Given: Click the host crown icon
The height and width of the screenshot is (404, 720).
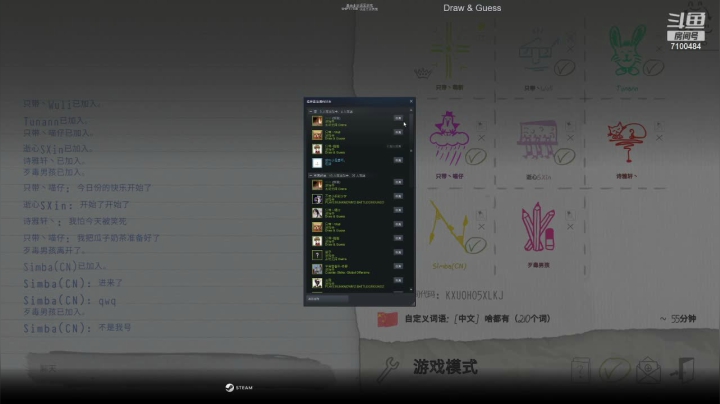Looking at the screenshot, I should pos(422,73).
